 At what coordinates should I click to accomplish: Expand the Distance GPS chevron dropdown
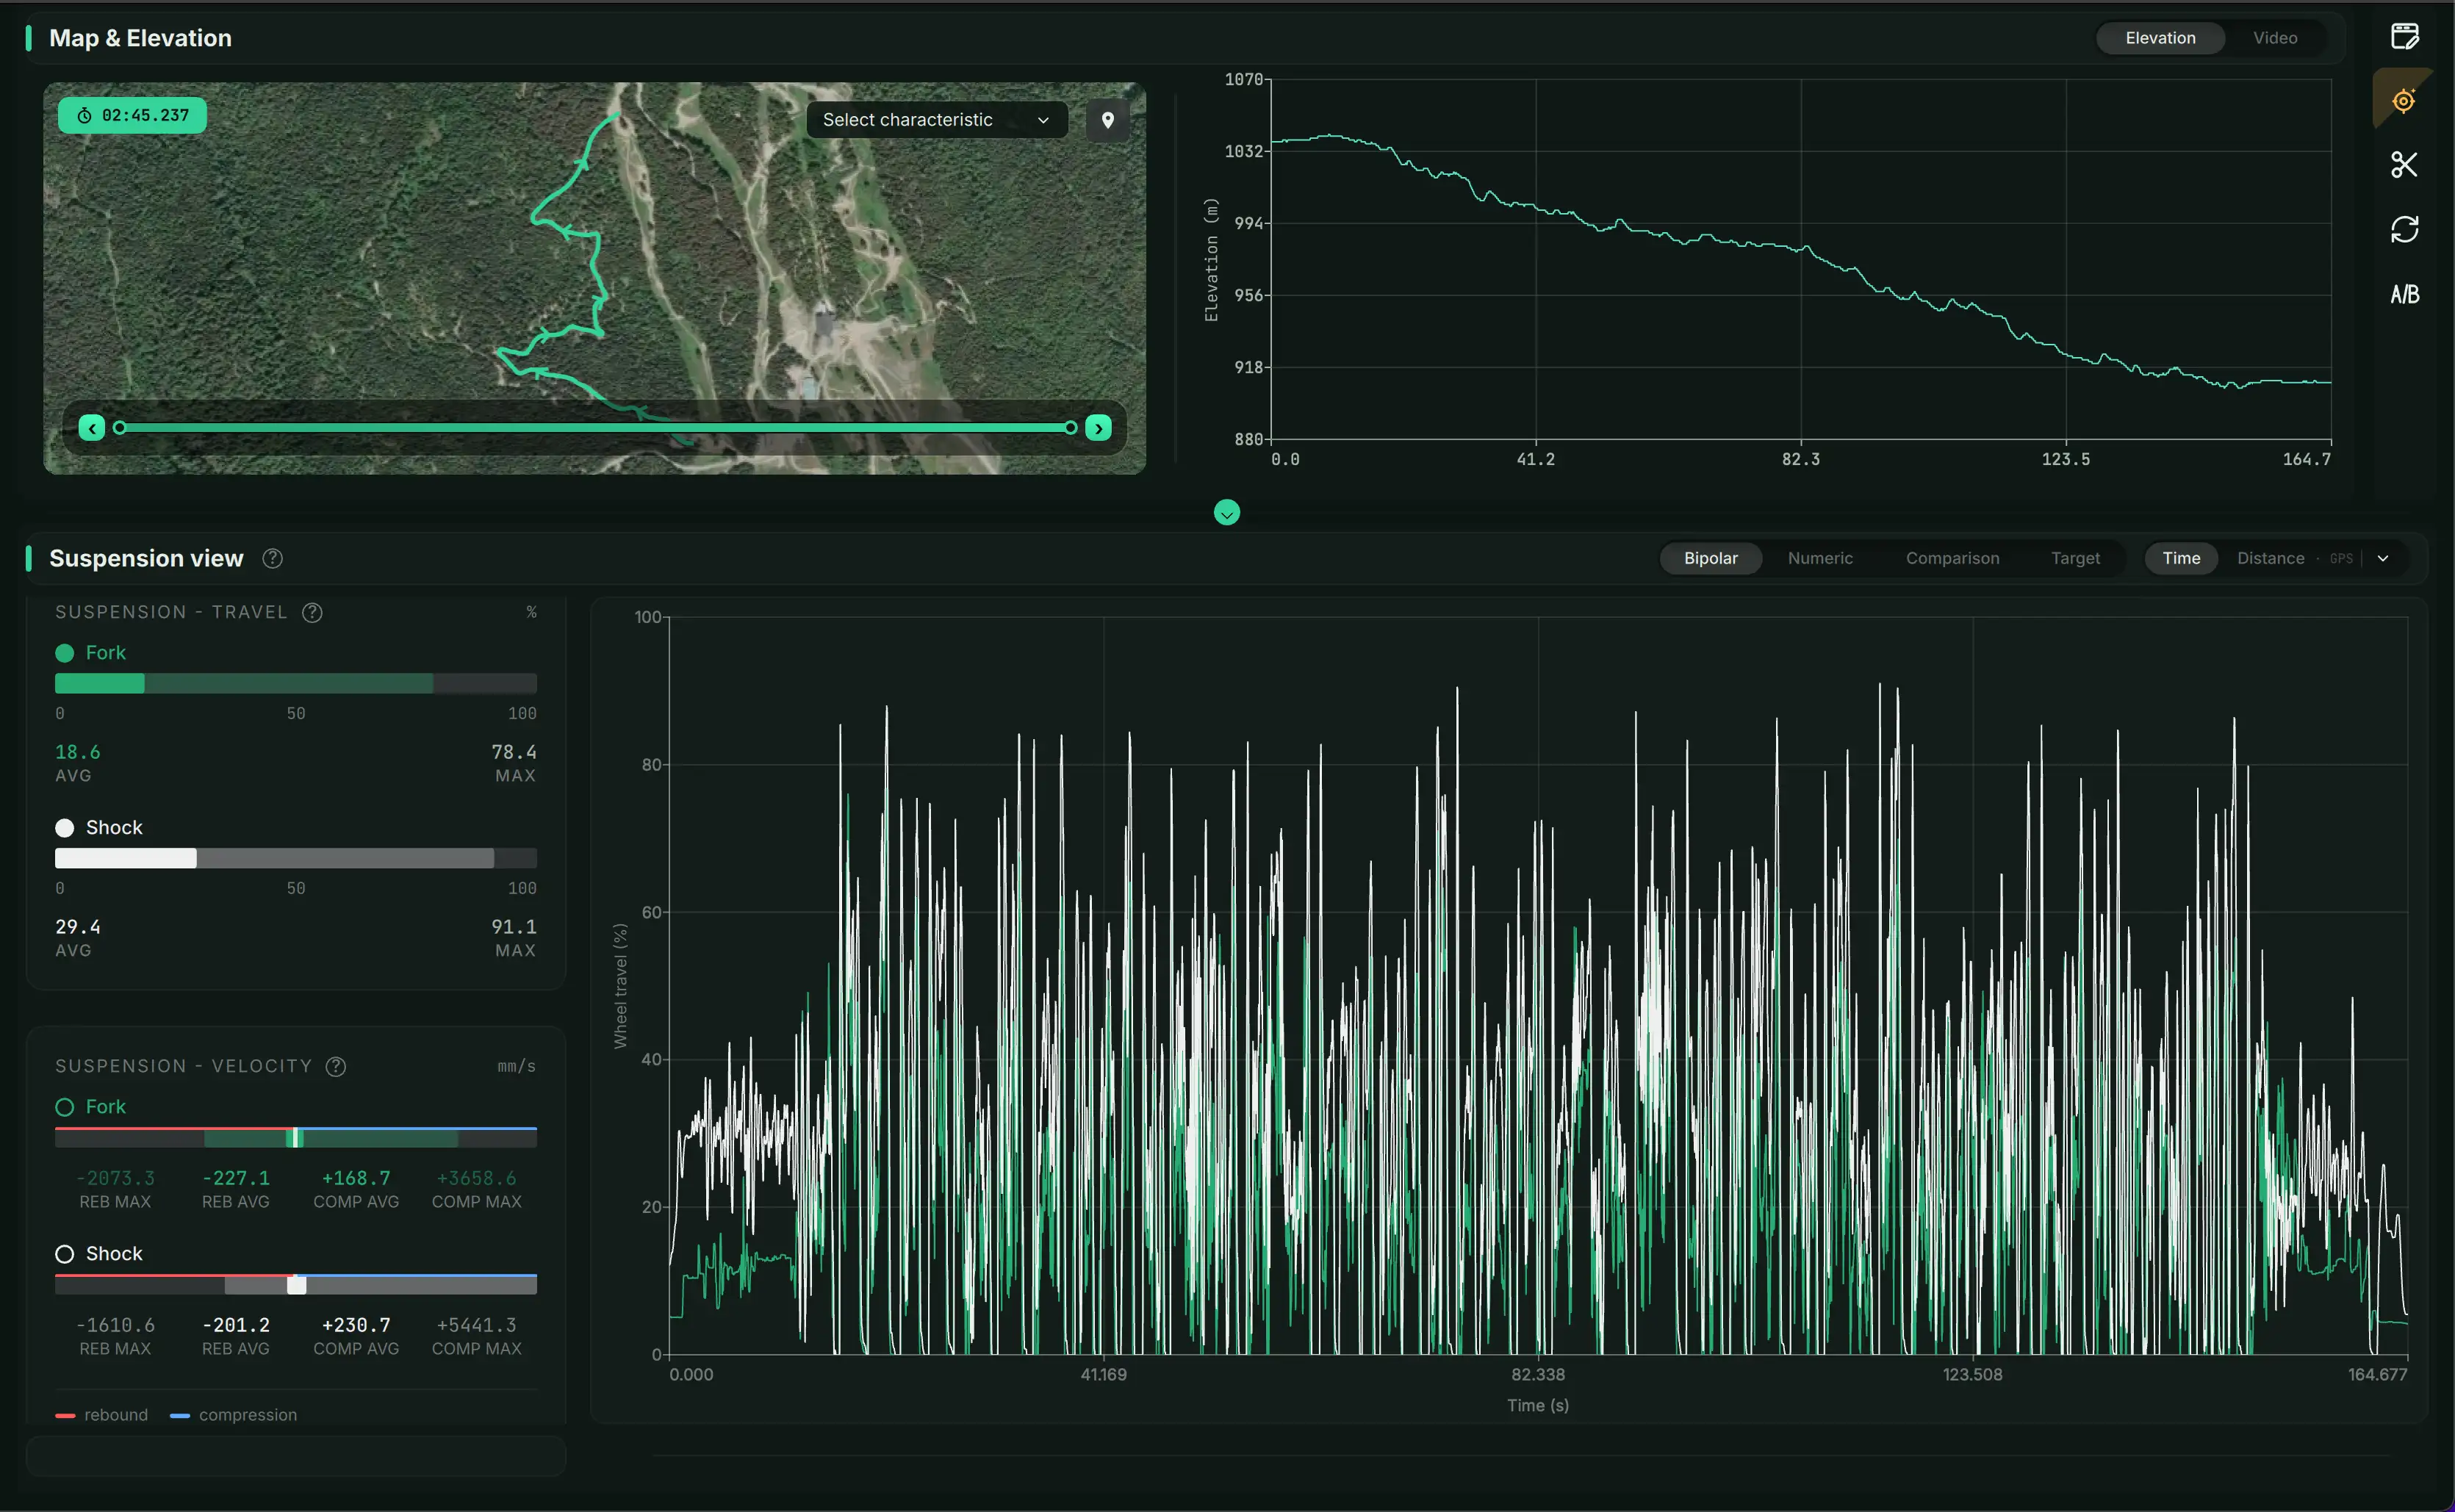tap(2383, 558)
